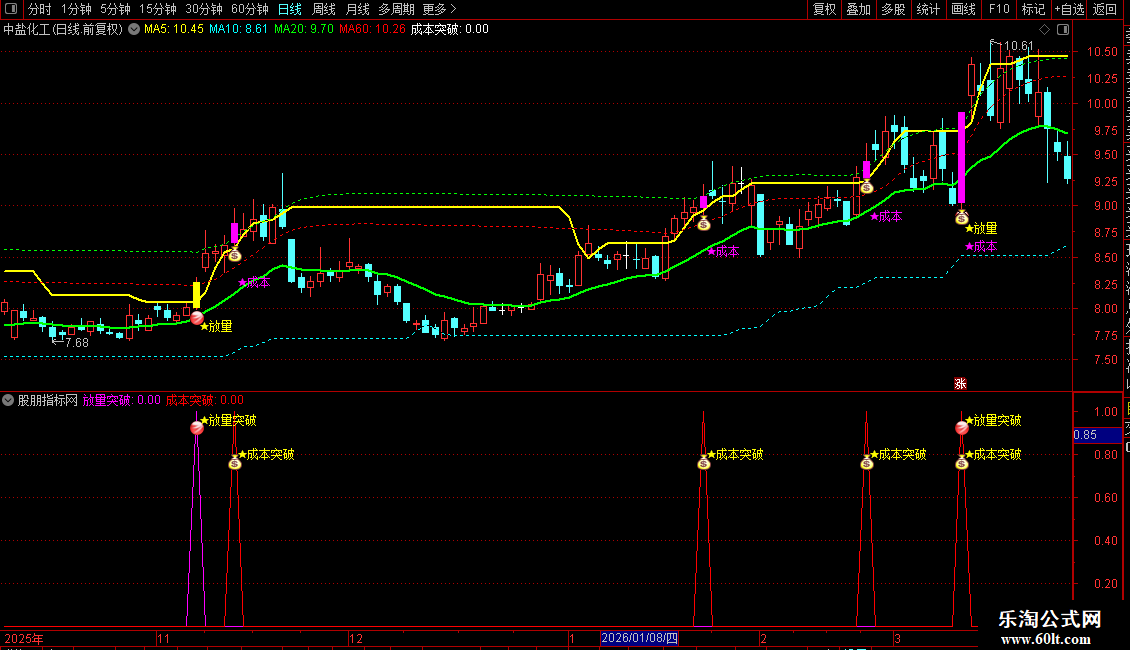Open the 画线 drawing tools
Screen dimensions: 1130x650
pos(964,9)
